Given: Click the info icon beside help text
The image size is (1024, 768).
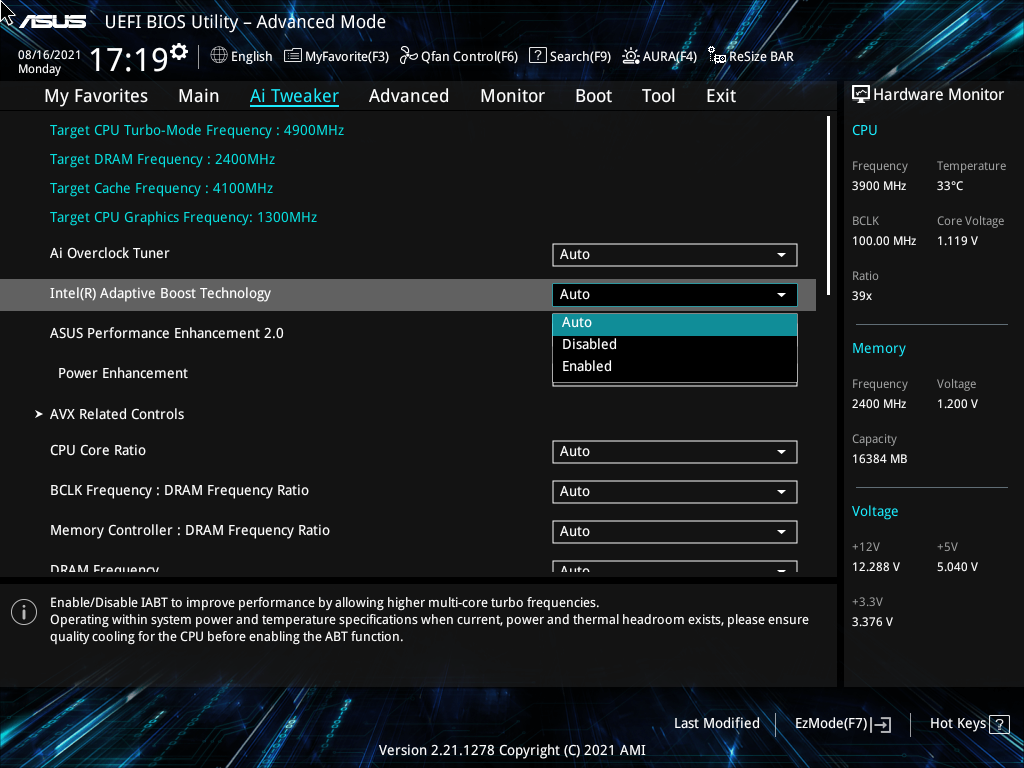Looking at the screenshot, I should tap(24, 612).
